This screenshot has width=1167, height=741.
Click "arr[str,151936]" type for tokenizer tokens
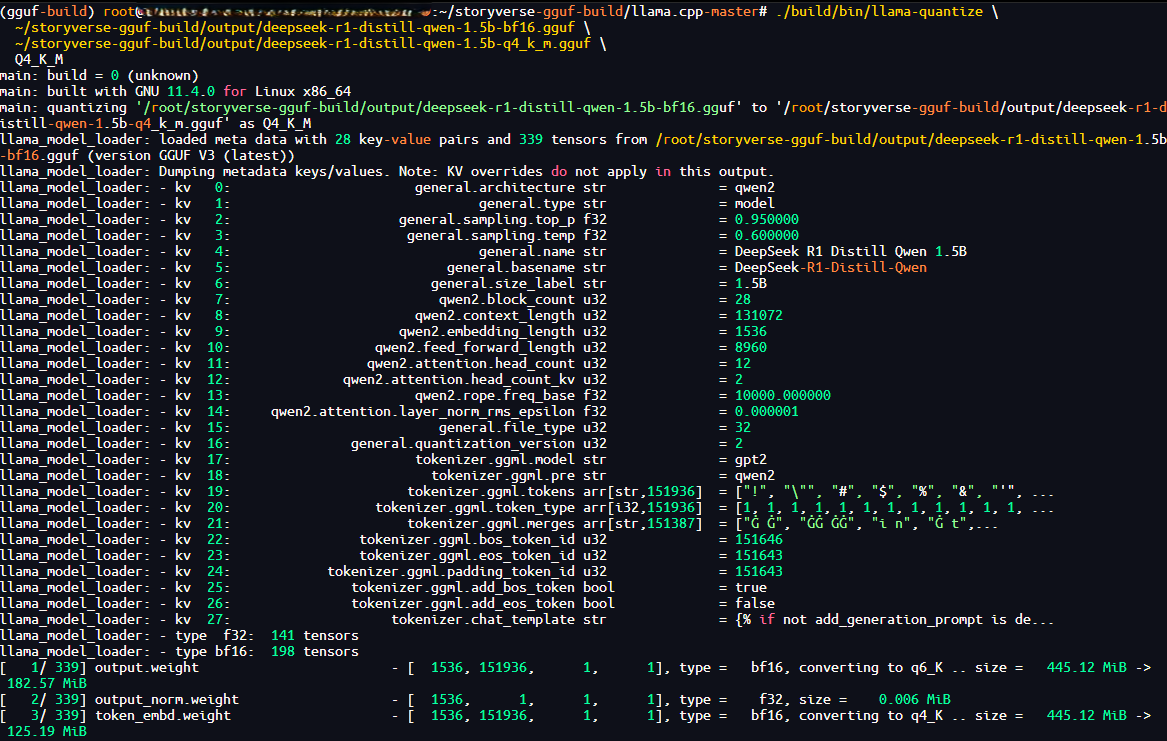(x=643, y=491)
